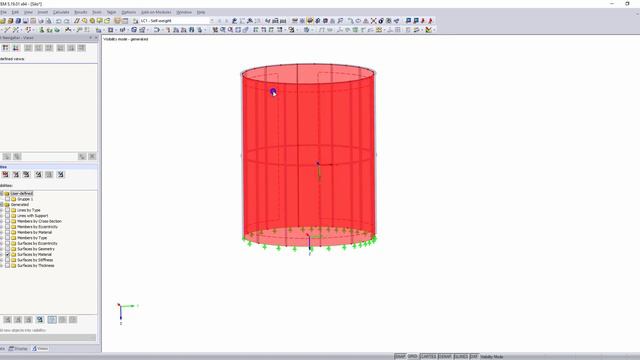
Task: Expand the Surfaces by Material node
Action: (x=2, y=254)
